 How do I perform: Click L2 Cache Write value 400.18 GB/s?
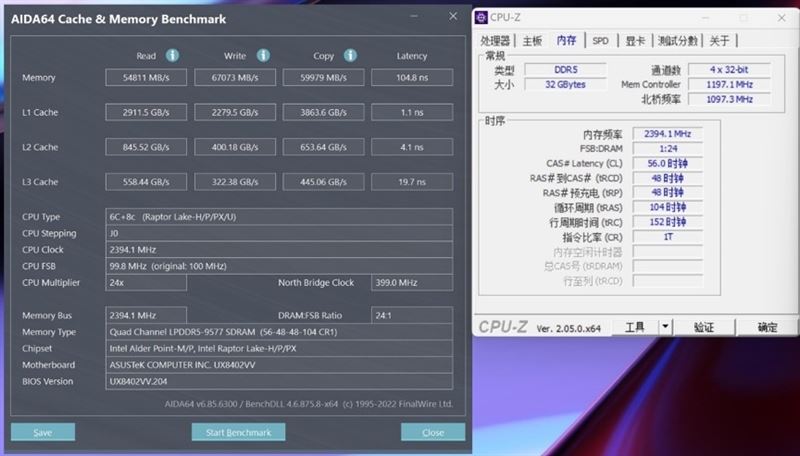click(x=235, y=147)
